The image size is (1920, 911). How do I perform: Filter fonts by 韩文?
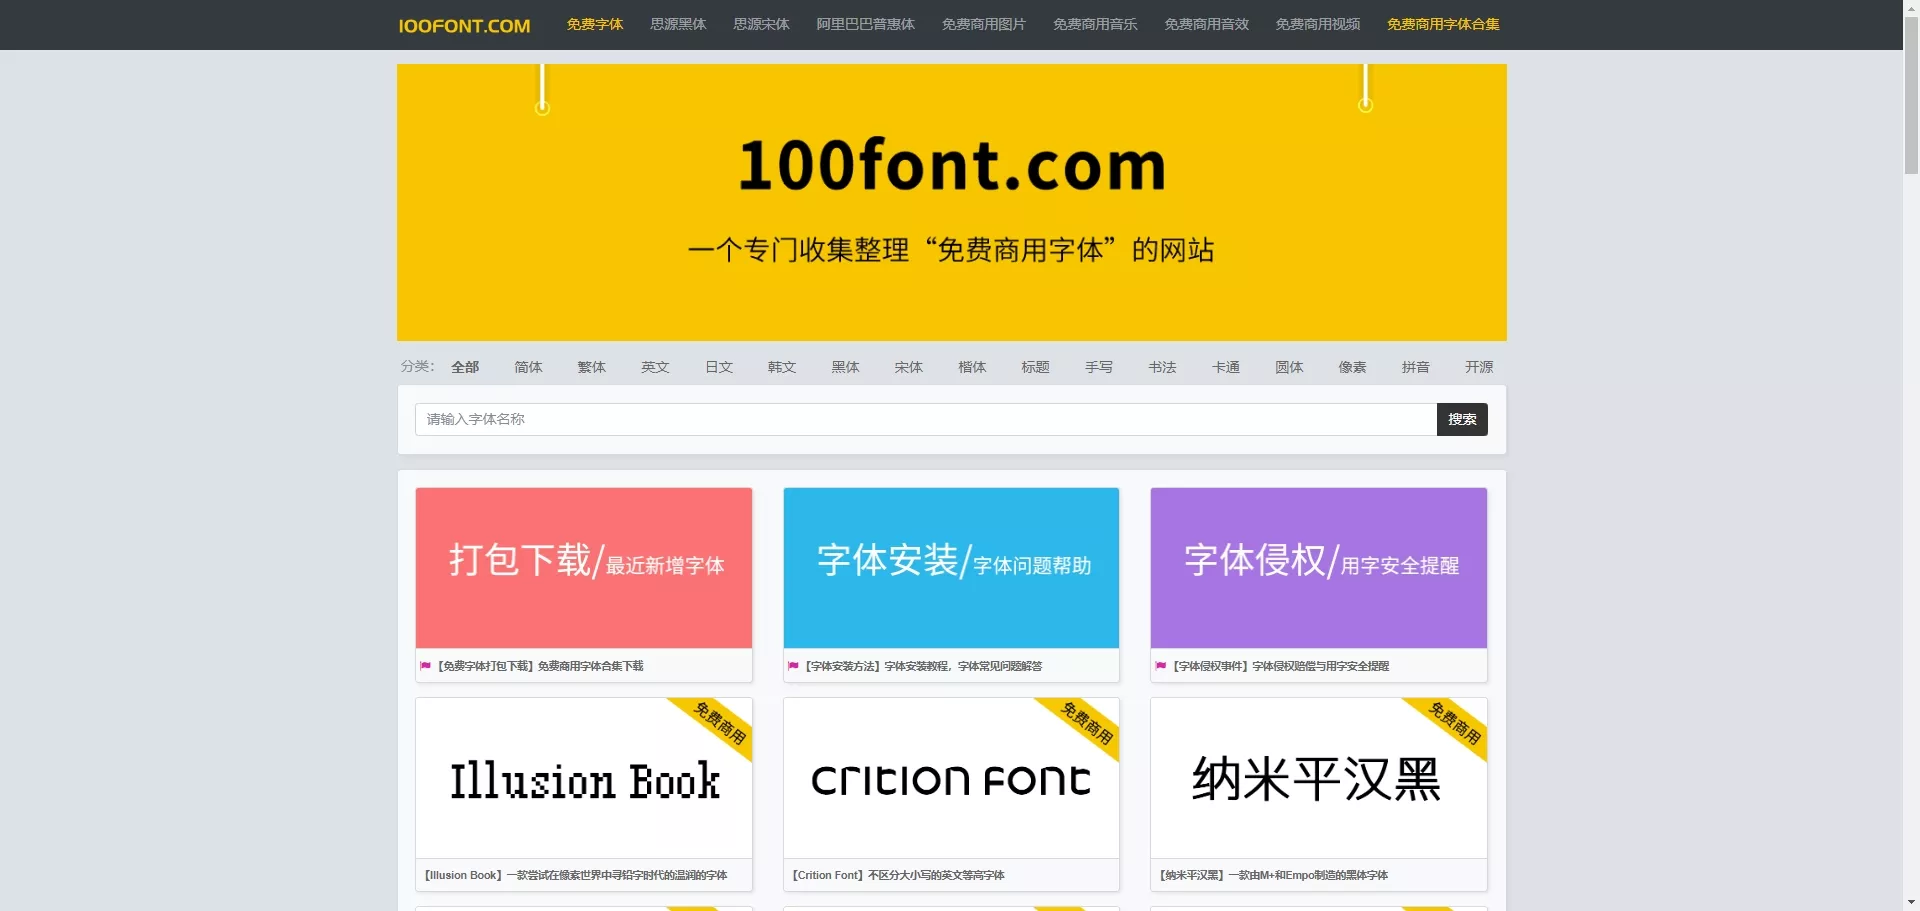pyautogui.click(x=782, y=367)
